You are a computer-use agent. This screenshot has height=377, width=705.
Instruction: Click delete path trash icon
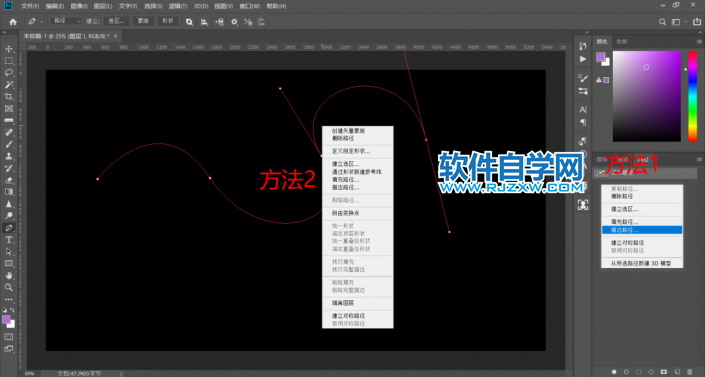click(690, 372)
